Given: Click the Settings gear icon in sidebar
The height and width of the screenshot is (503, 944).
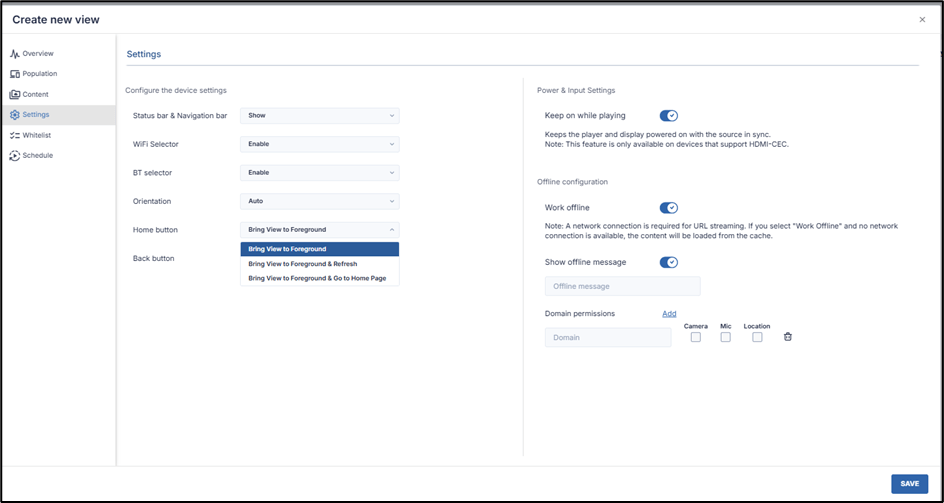Looking at the screenshot, I should (15, 115).
